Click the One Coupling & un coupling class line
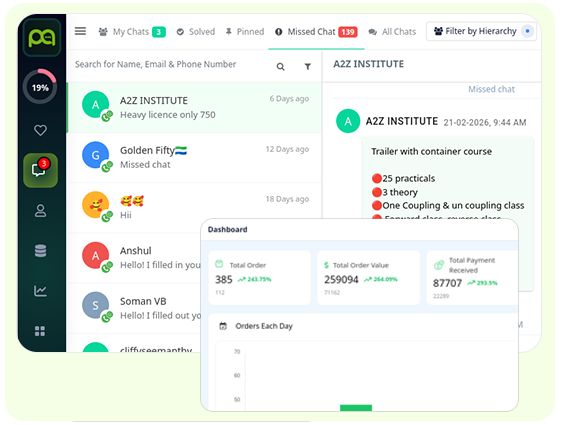 (448, 206)
